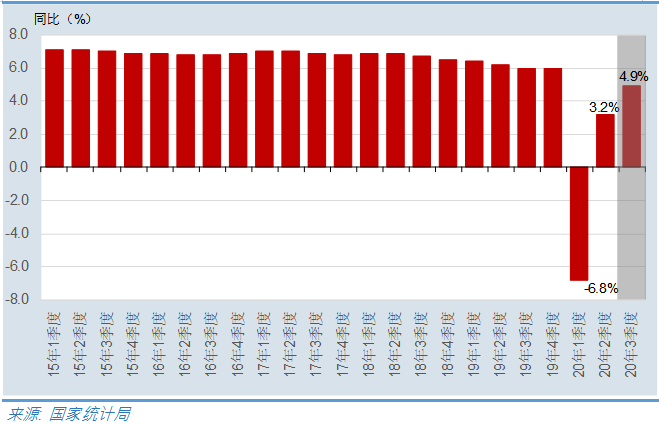Image resolution: width=659 pixels, height=423 pixels.
Task: Select the highlighted 20年3季度 bar
Action: point(631,127)
